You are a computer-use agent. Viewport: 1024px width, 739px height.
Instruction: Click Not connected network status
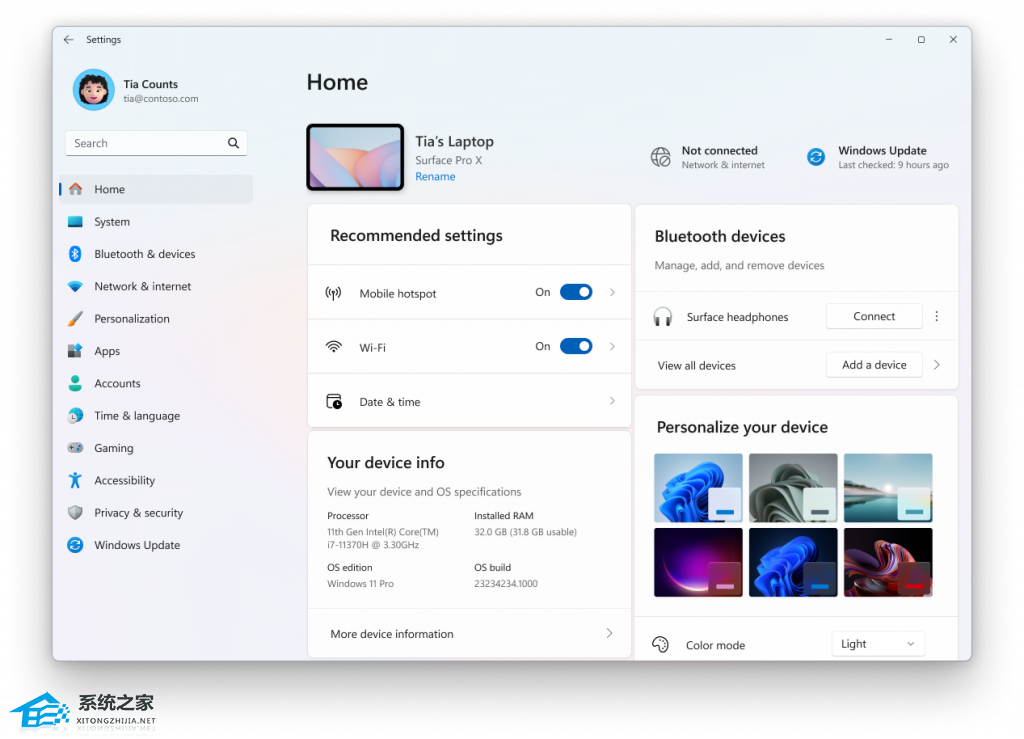click(x=709, y=157)
